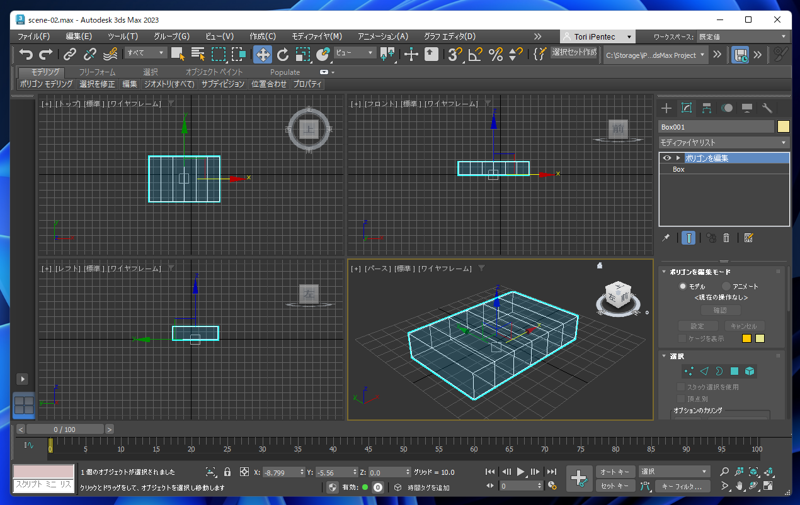Screen dimensions: 800x505
Task: Toggle the 3D Snaps icon
Action: click(x=455, y=54)
